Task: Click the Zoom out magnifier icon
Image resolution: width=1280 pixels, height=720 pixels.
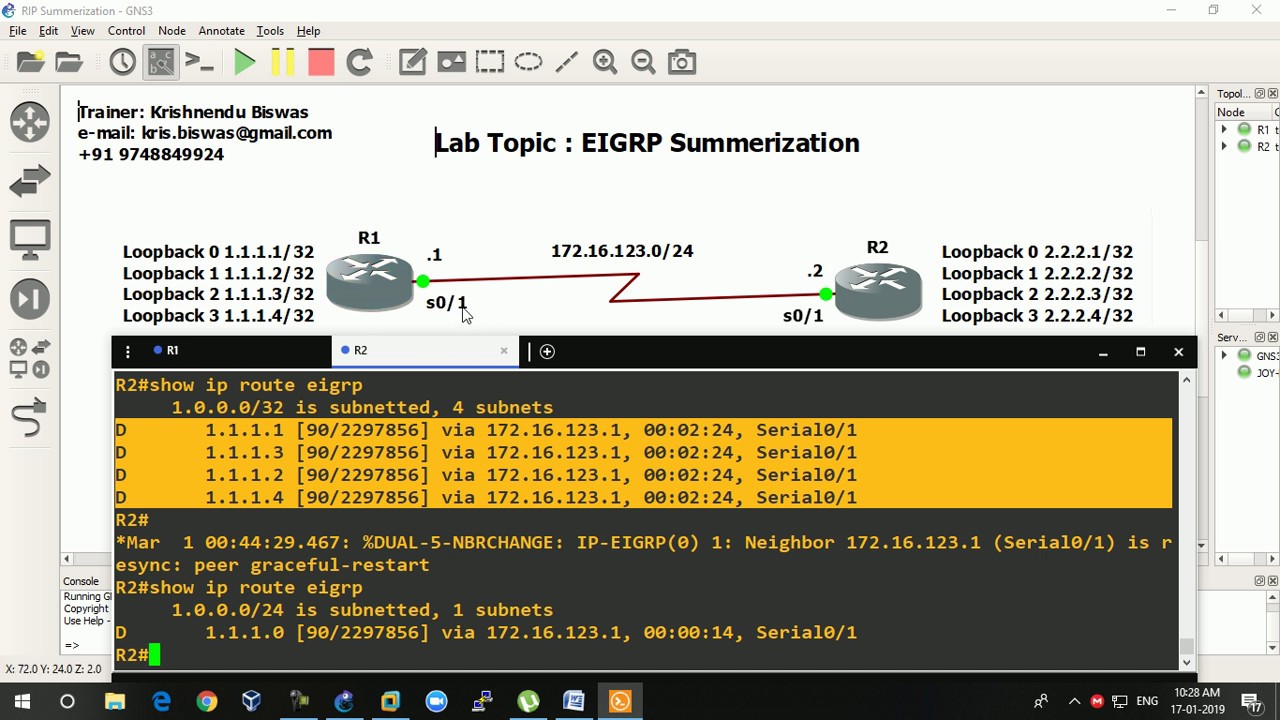Action: [x=643, y=62]
